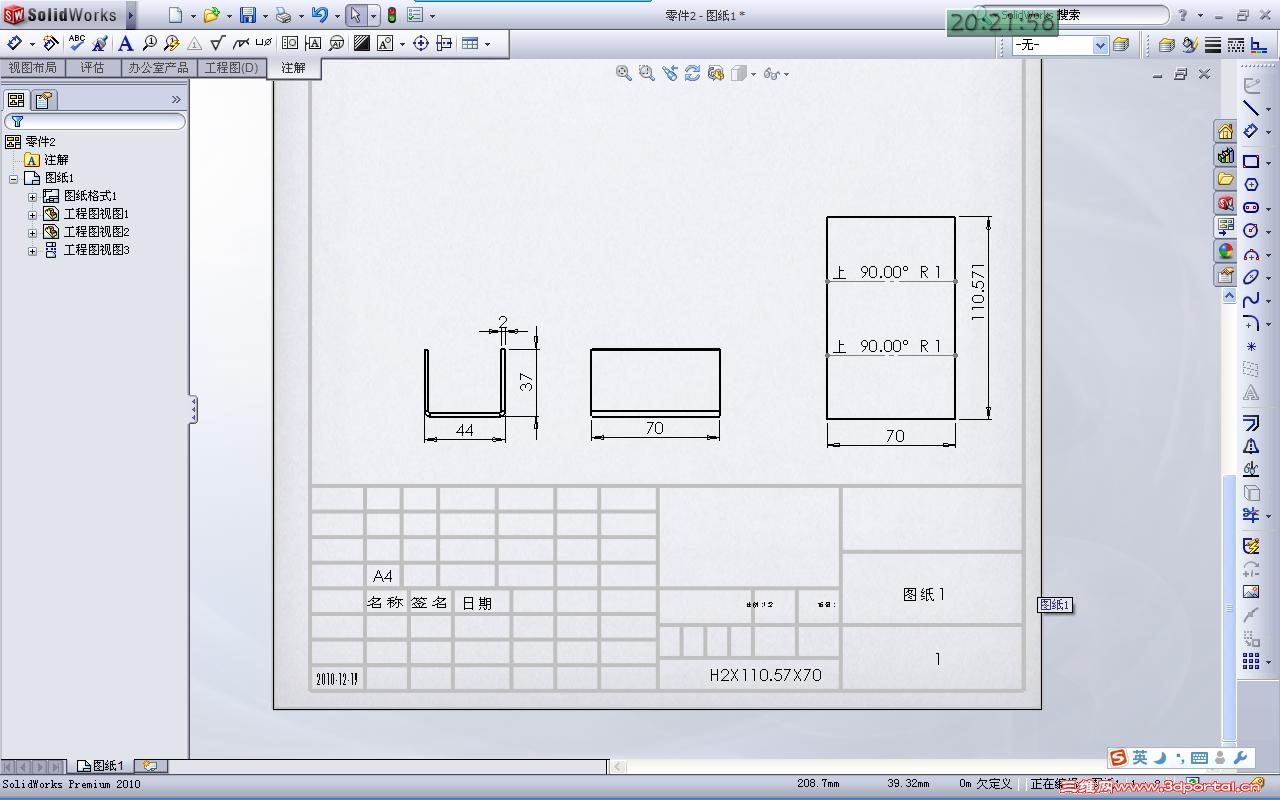Screen dimensions: 1280x800
Task: Open the 评估 tab
Action: (92, 68)
